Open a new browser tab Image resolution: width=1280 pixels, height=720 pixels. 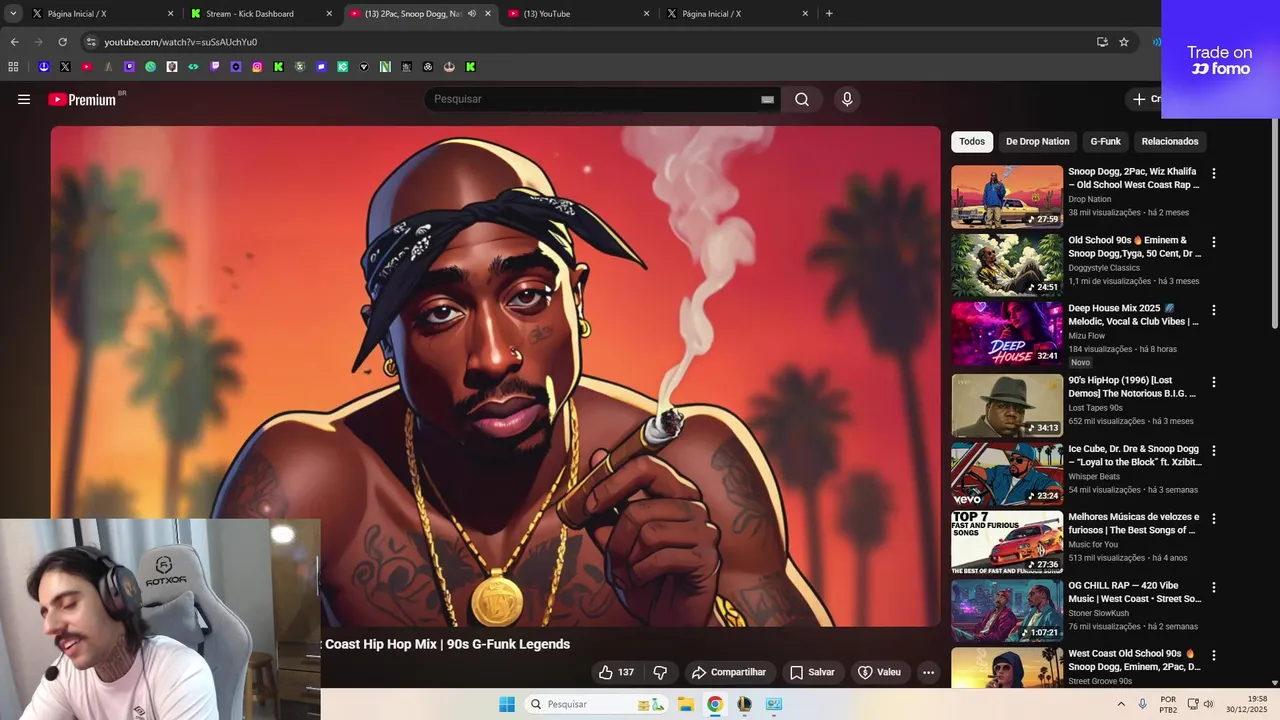click(x=829, y=14)
